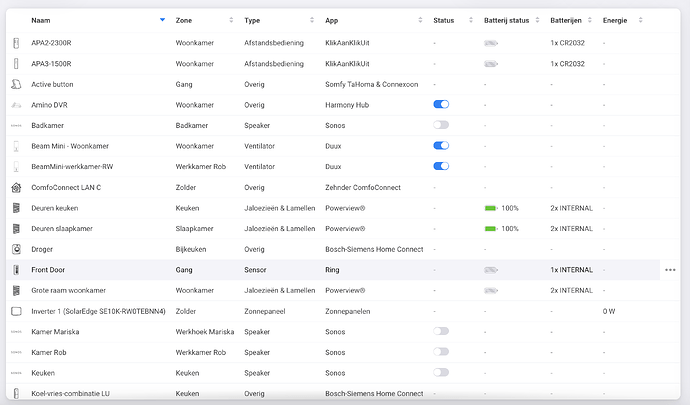
Task: Enable the Kamer Rob speaker switch
Action: coord(441,352)
